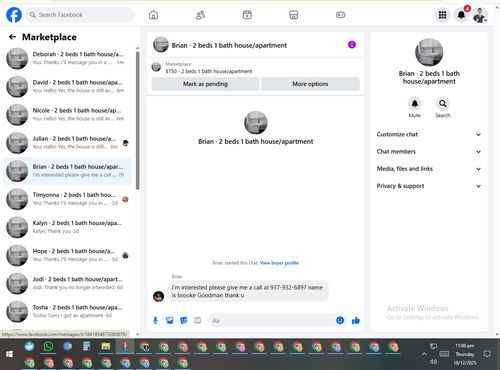Image resolution: width=500 pixels, height=370 pixels.
Task: Expand the Privacy & support section
Action: coord(429,186)
